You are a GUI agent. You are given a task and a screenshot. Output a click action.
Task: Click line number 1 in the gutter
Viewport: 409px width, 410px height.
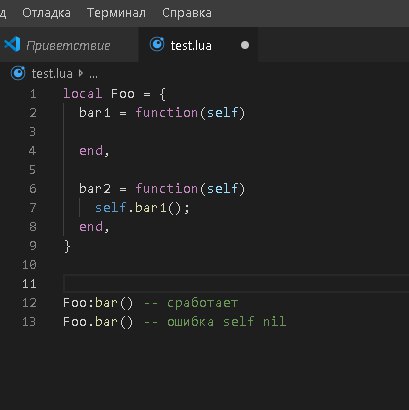[33, 94]
